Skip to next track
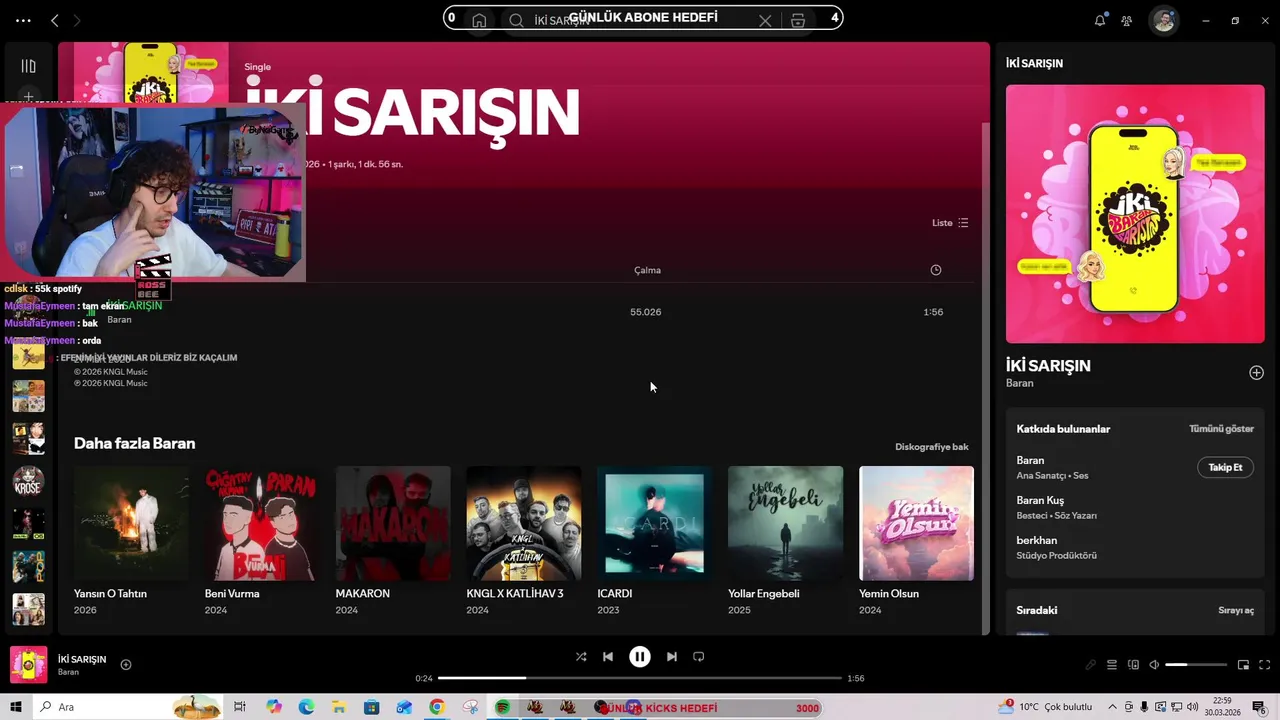The height and width of the screenshot is (720, 1280). [672, 657]
